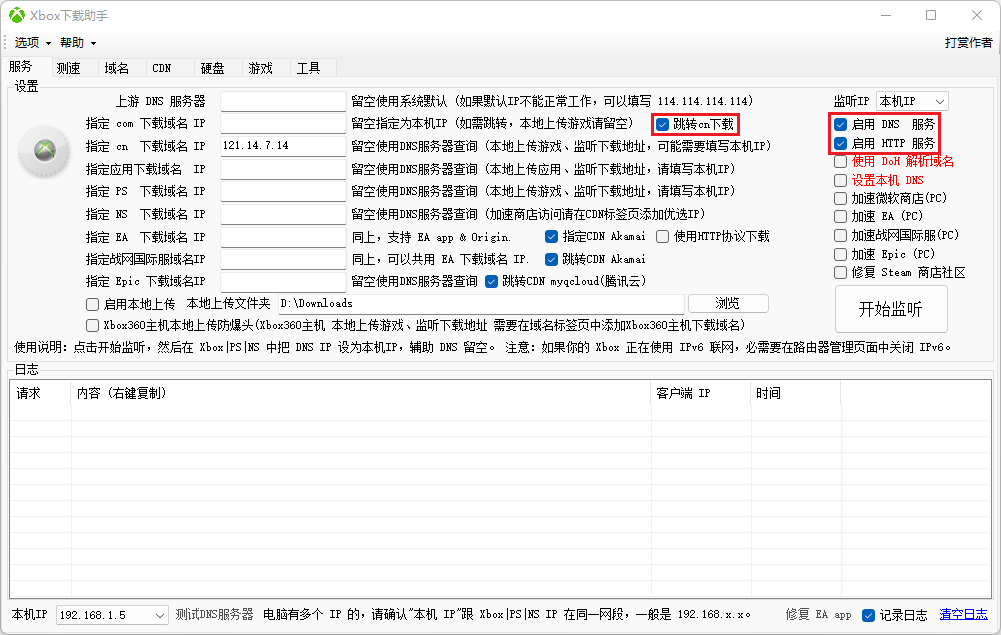The height and width of the screenshot is (635, 1001).
Task: Enable 设置本机 DNS checkbox
Action: point(841,181)
